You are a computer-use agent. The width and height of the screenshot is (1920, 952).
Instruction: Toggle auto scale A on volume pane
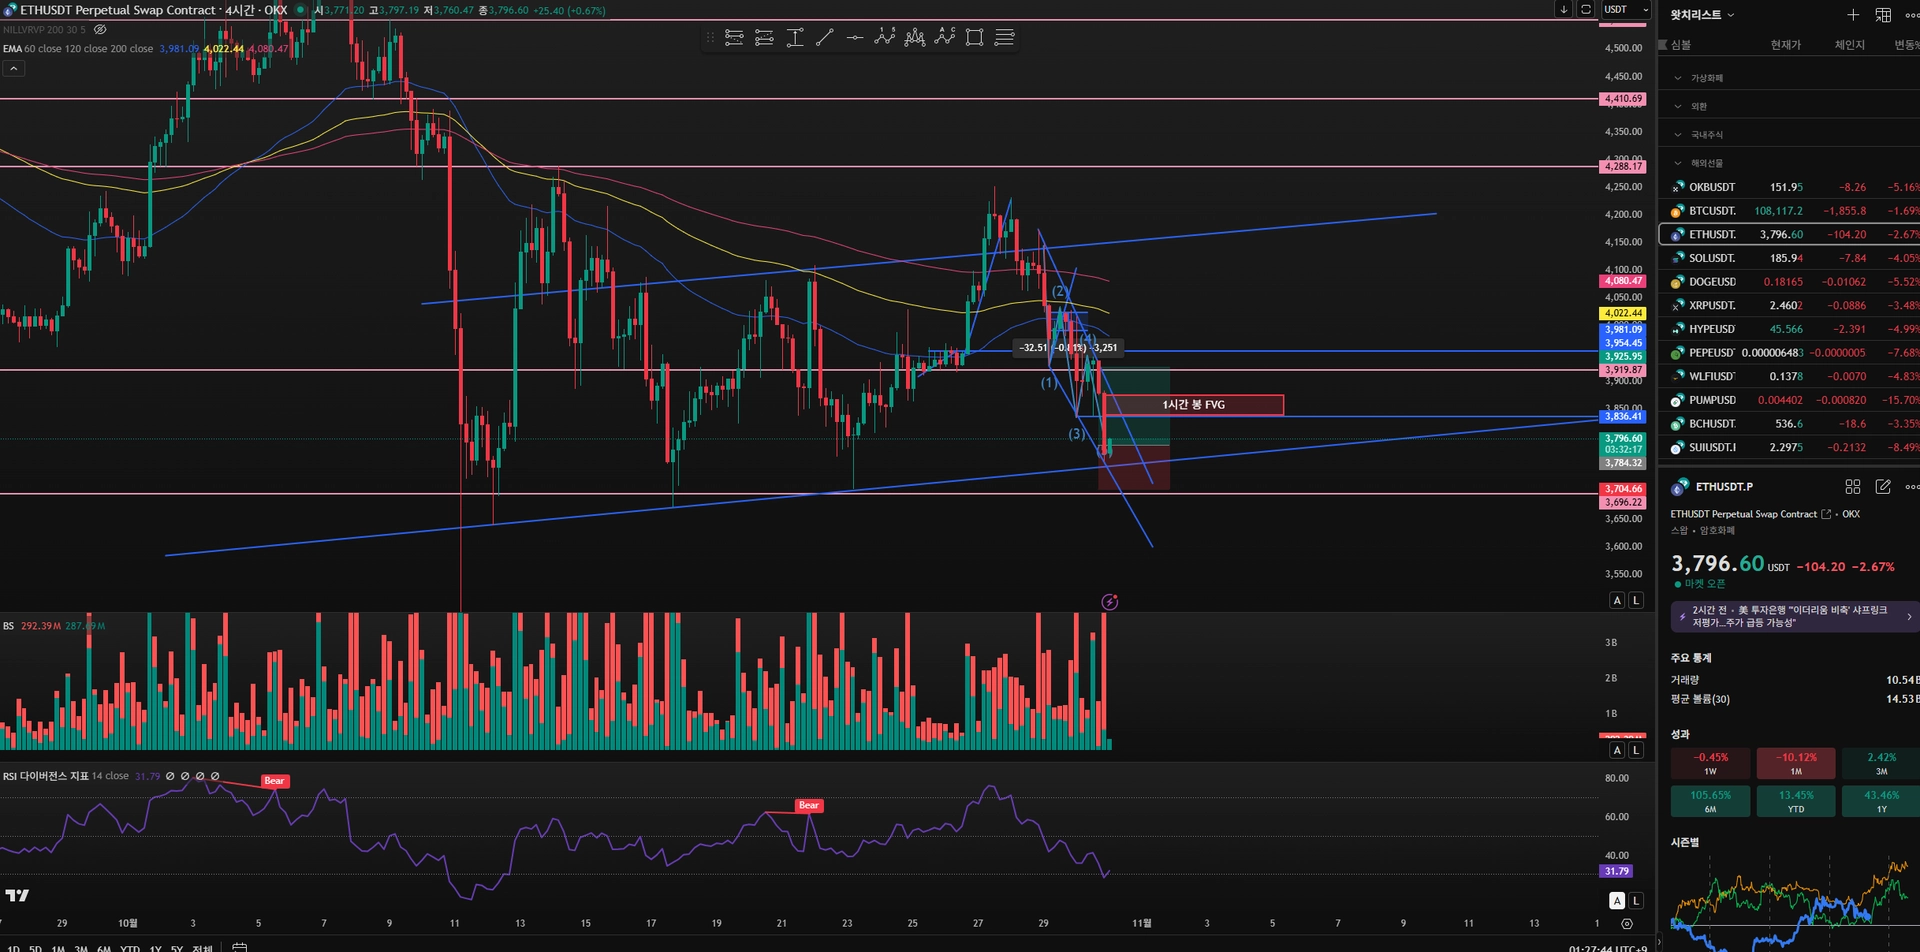click(x=1617, y=750)
